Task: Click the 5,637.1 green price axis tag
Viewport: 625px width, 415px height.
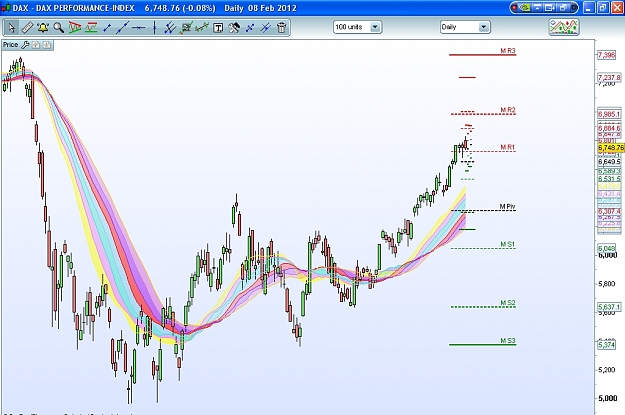Action: tap(609, 307)
